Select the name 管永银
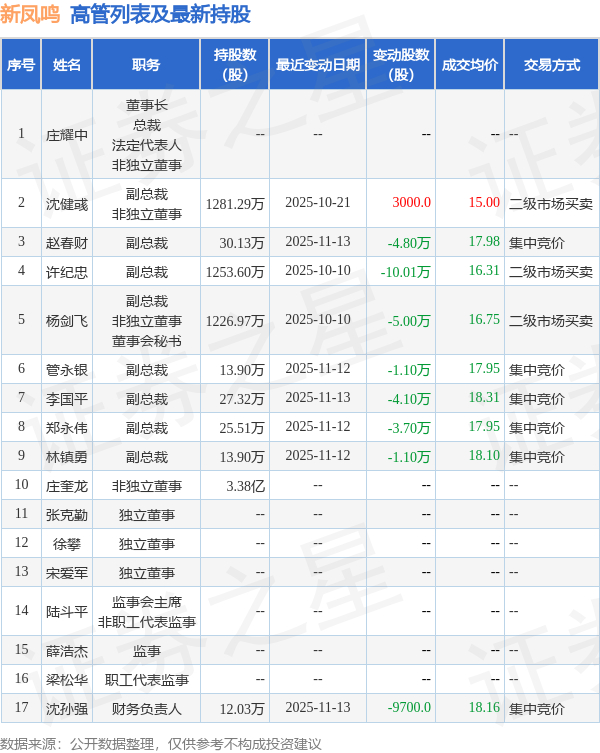The height and width of the screenshot is (753, 600). (x=67, y=370)
